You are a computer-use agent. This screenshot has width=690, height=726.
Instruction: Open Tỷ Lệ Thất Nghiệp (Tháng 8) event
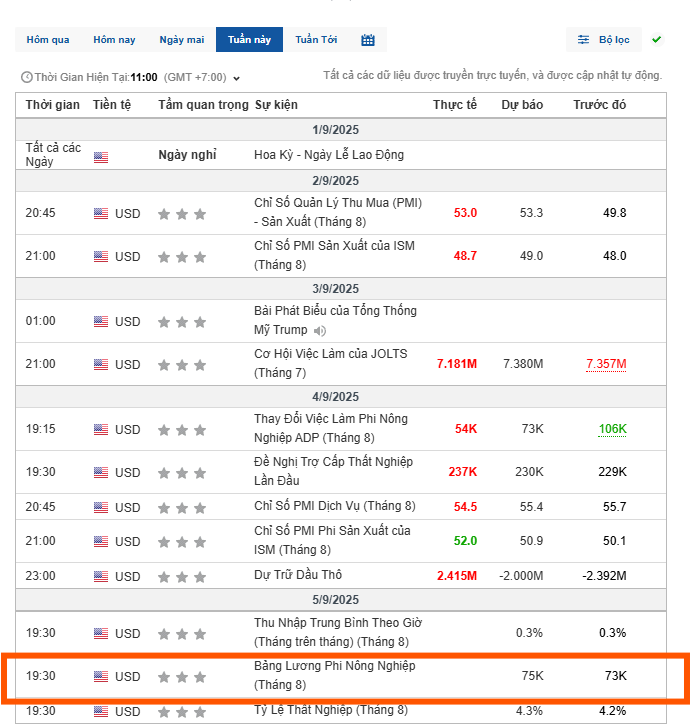(x=331, y=710)
